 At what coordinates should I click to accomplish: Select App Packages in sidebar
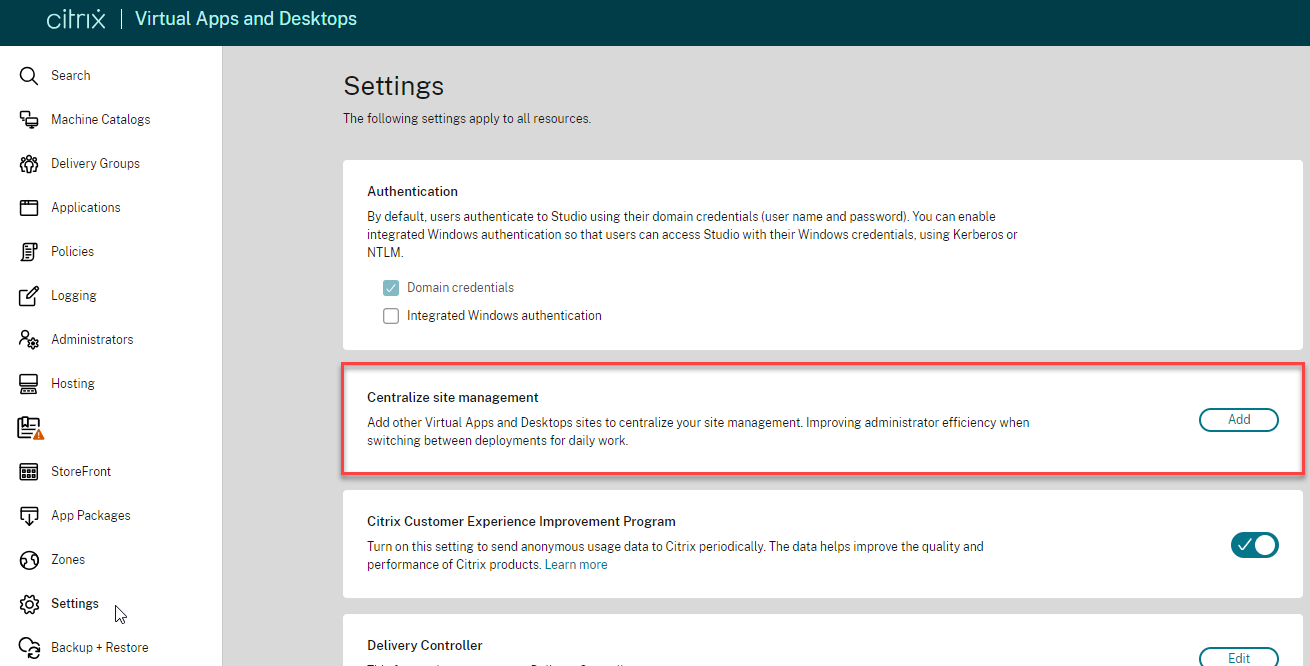pyautogui.click(x=91, y=516)
